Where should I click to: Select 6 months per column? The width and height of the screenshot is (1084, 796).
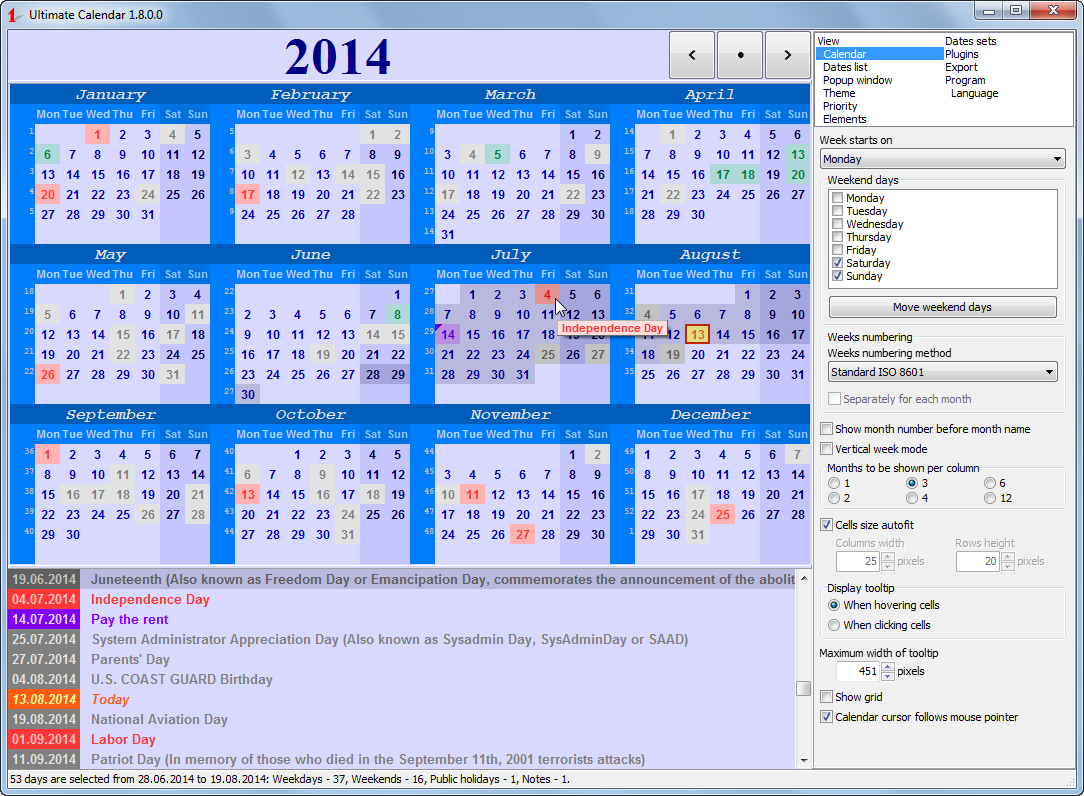990,483
